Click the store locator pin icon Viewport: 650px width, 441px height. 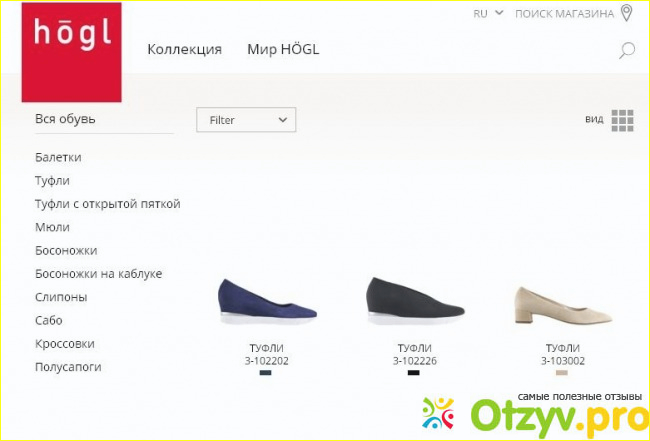point(627,13)
